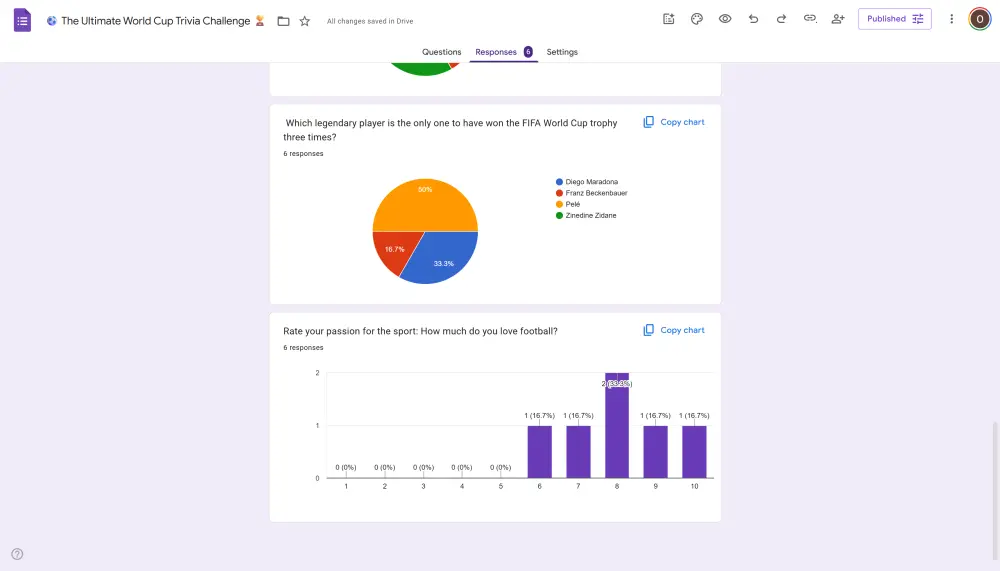Screen dimensions: 1000x571
Task: Click Pelé legend entry
Action: pos(568,204)
